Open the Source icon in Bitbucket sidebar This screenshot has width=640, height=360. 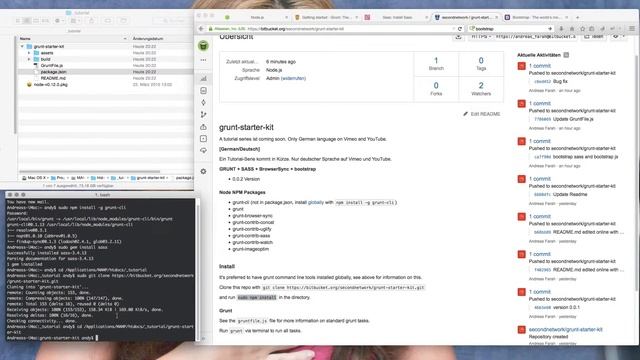(203, 91)
